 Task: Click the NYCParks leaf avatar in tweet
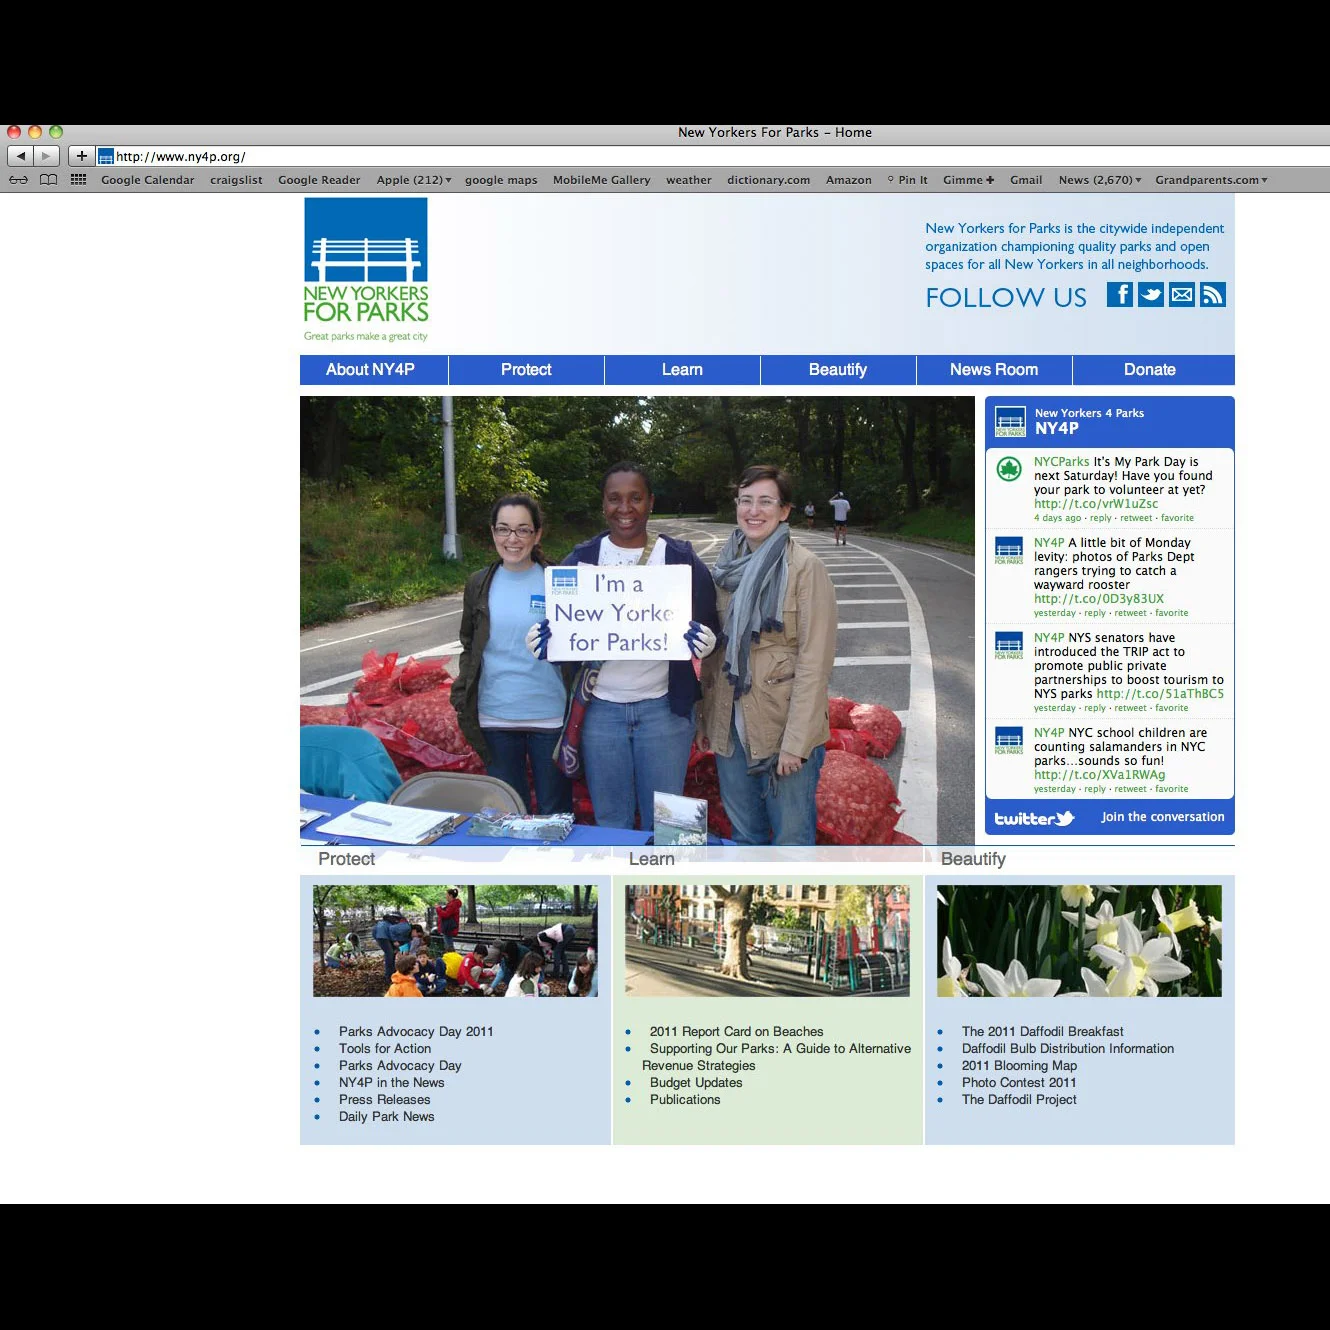[1009, 468]
